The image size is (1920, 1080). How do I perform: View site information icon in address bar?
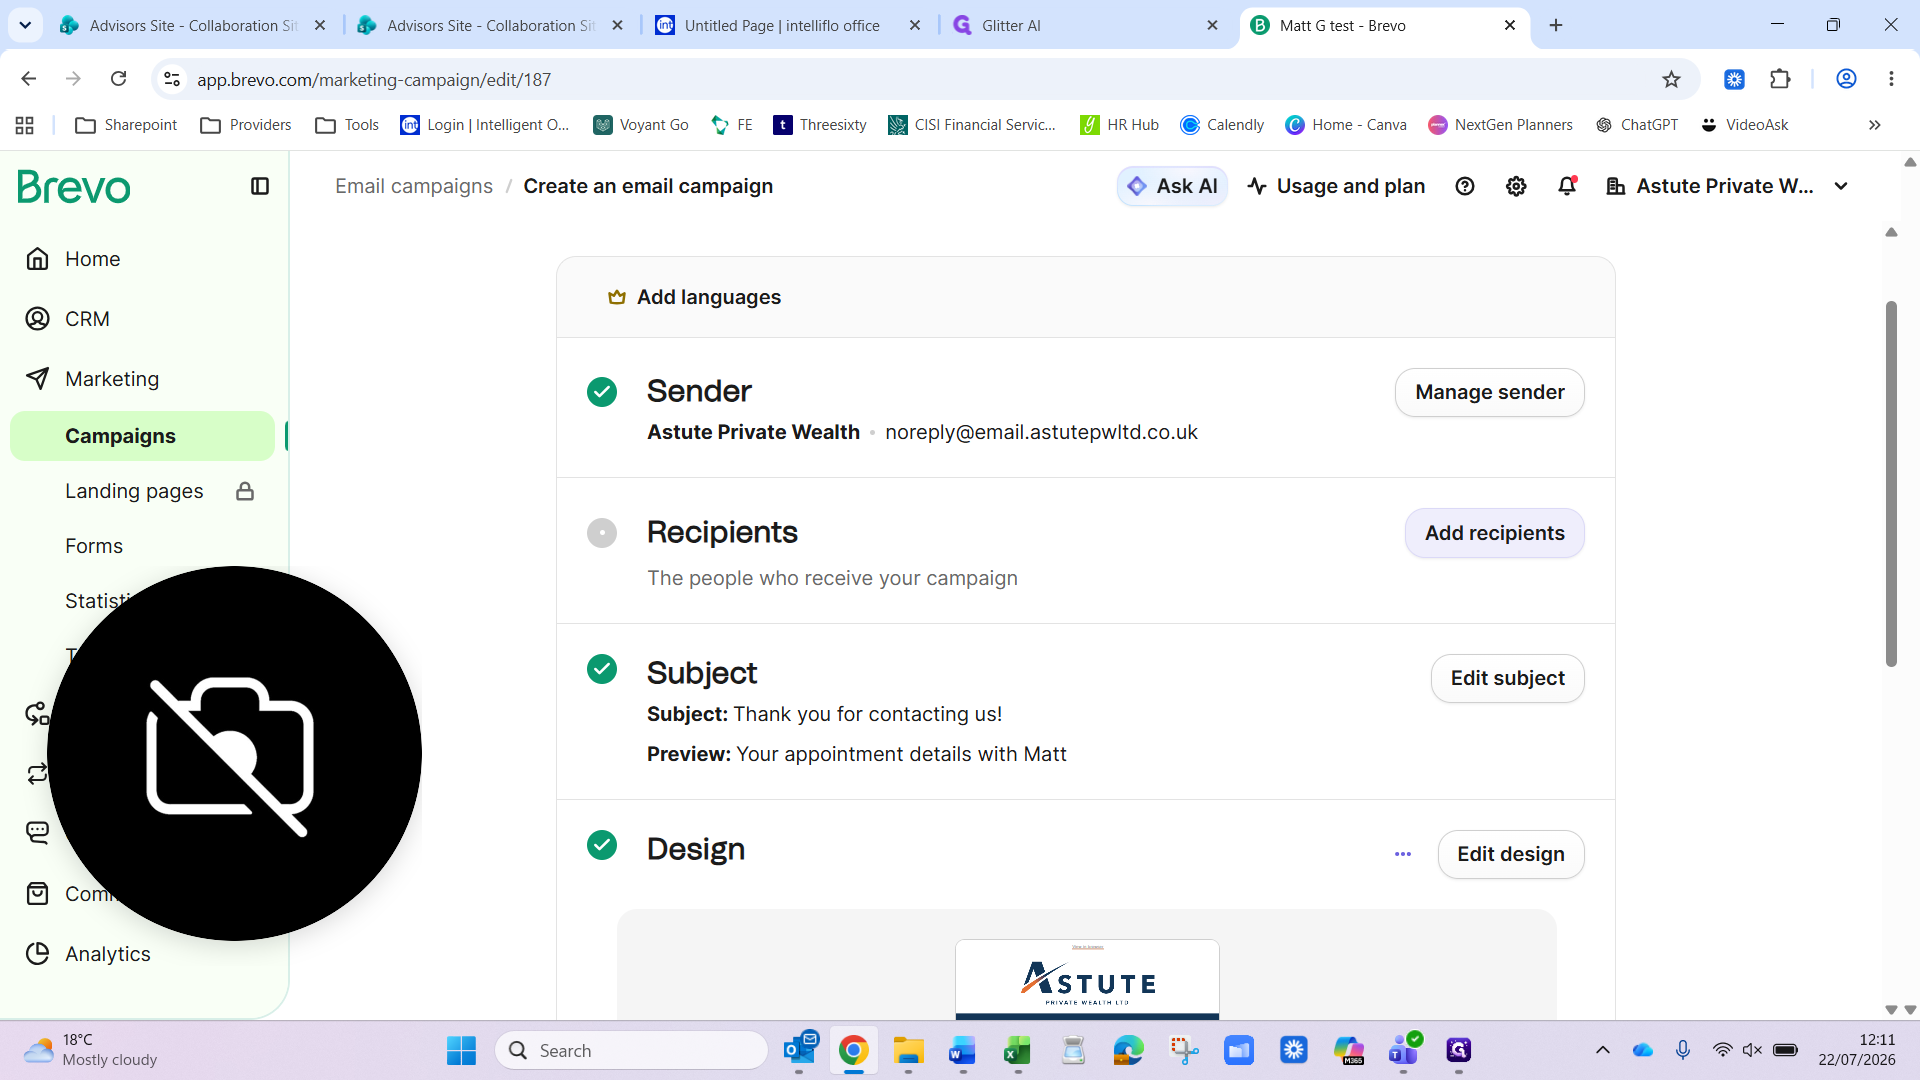coord(172,79)
